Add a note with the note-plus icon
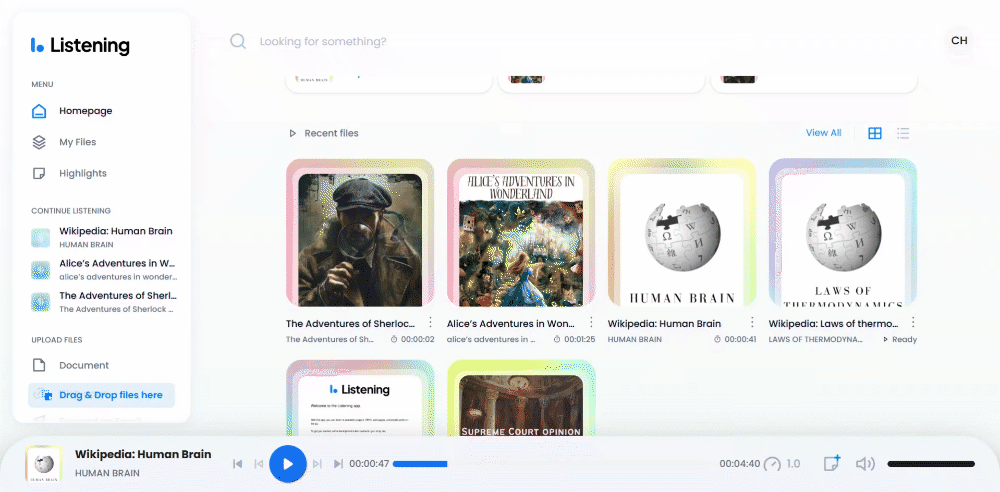 pos(832,463)
